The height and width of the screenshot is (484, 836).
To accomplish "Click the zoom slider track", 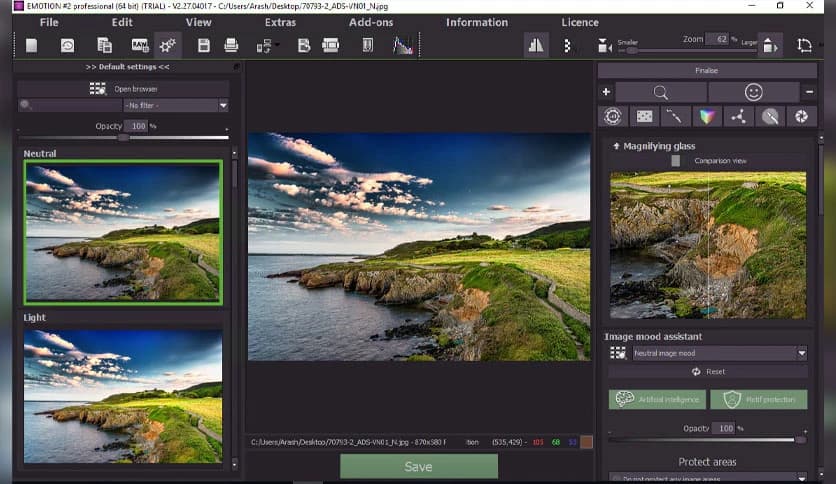I will (690, 50).
